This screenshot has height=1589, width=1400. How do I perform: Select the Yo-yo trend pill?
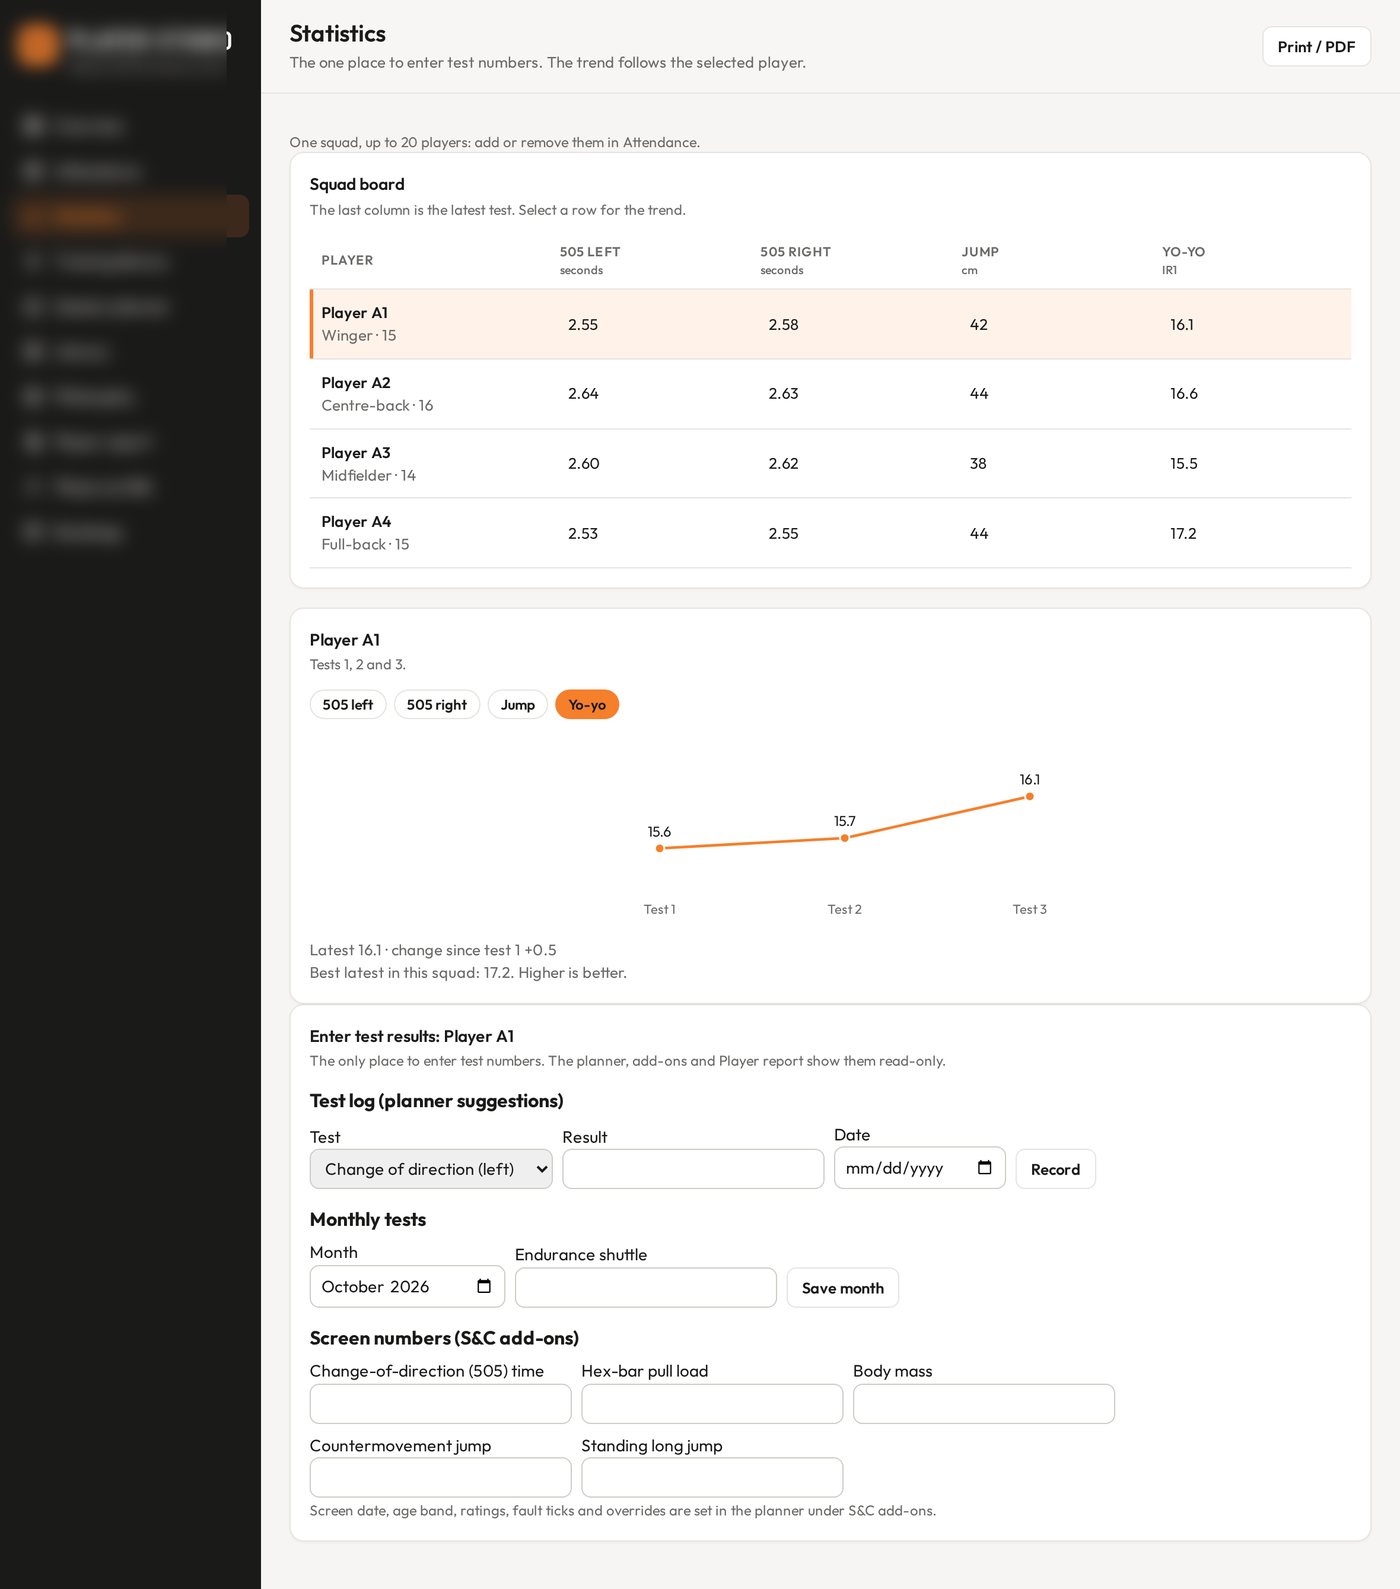click(587, 705)
